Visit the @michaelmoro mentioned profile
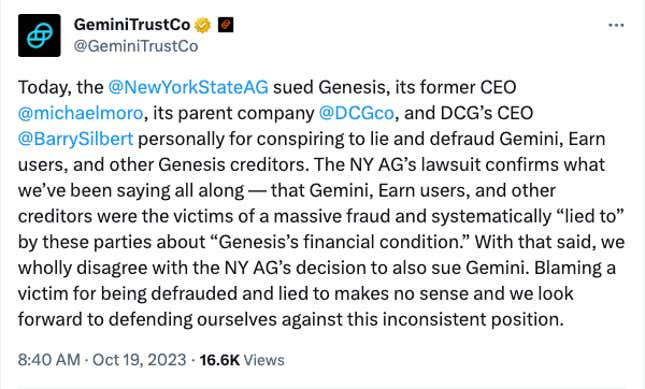 point(80,113)
